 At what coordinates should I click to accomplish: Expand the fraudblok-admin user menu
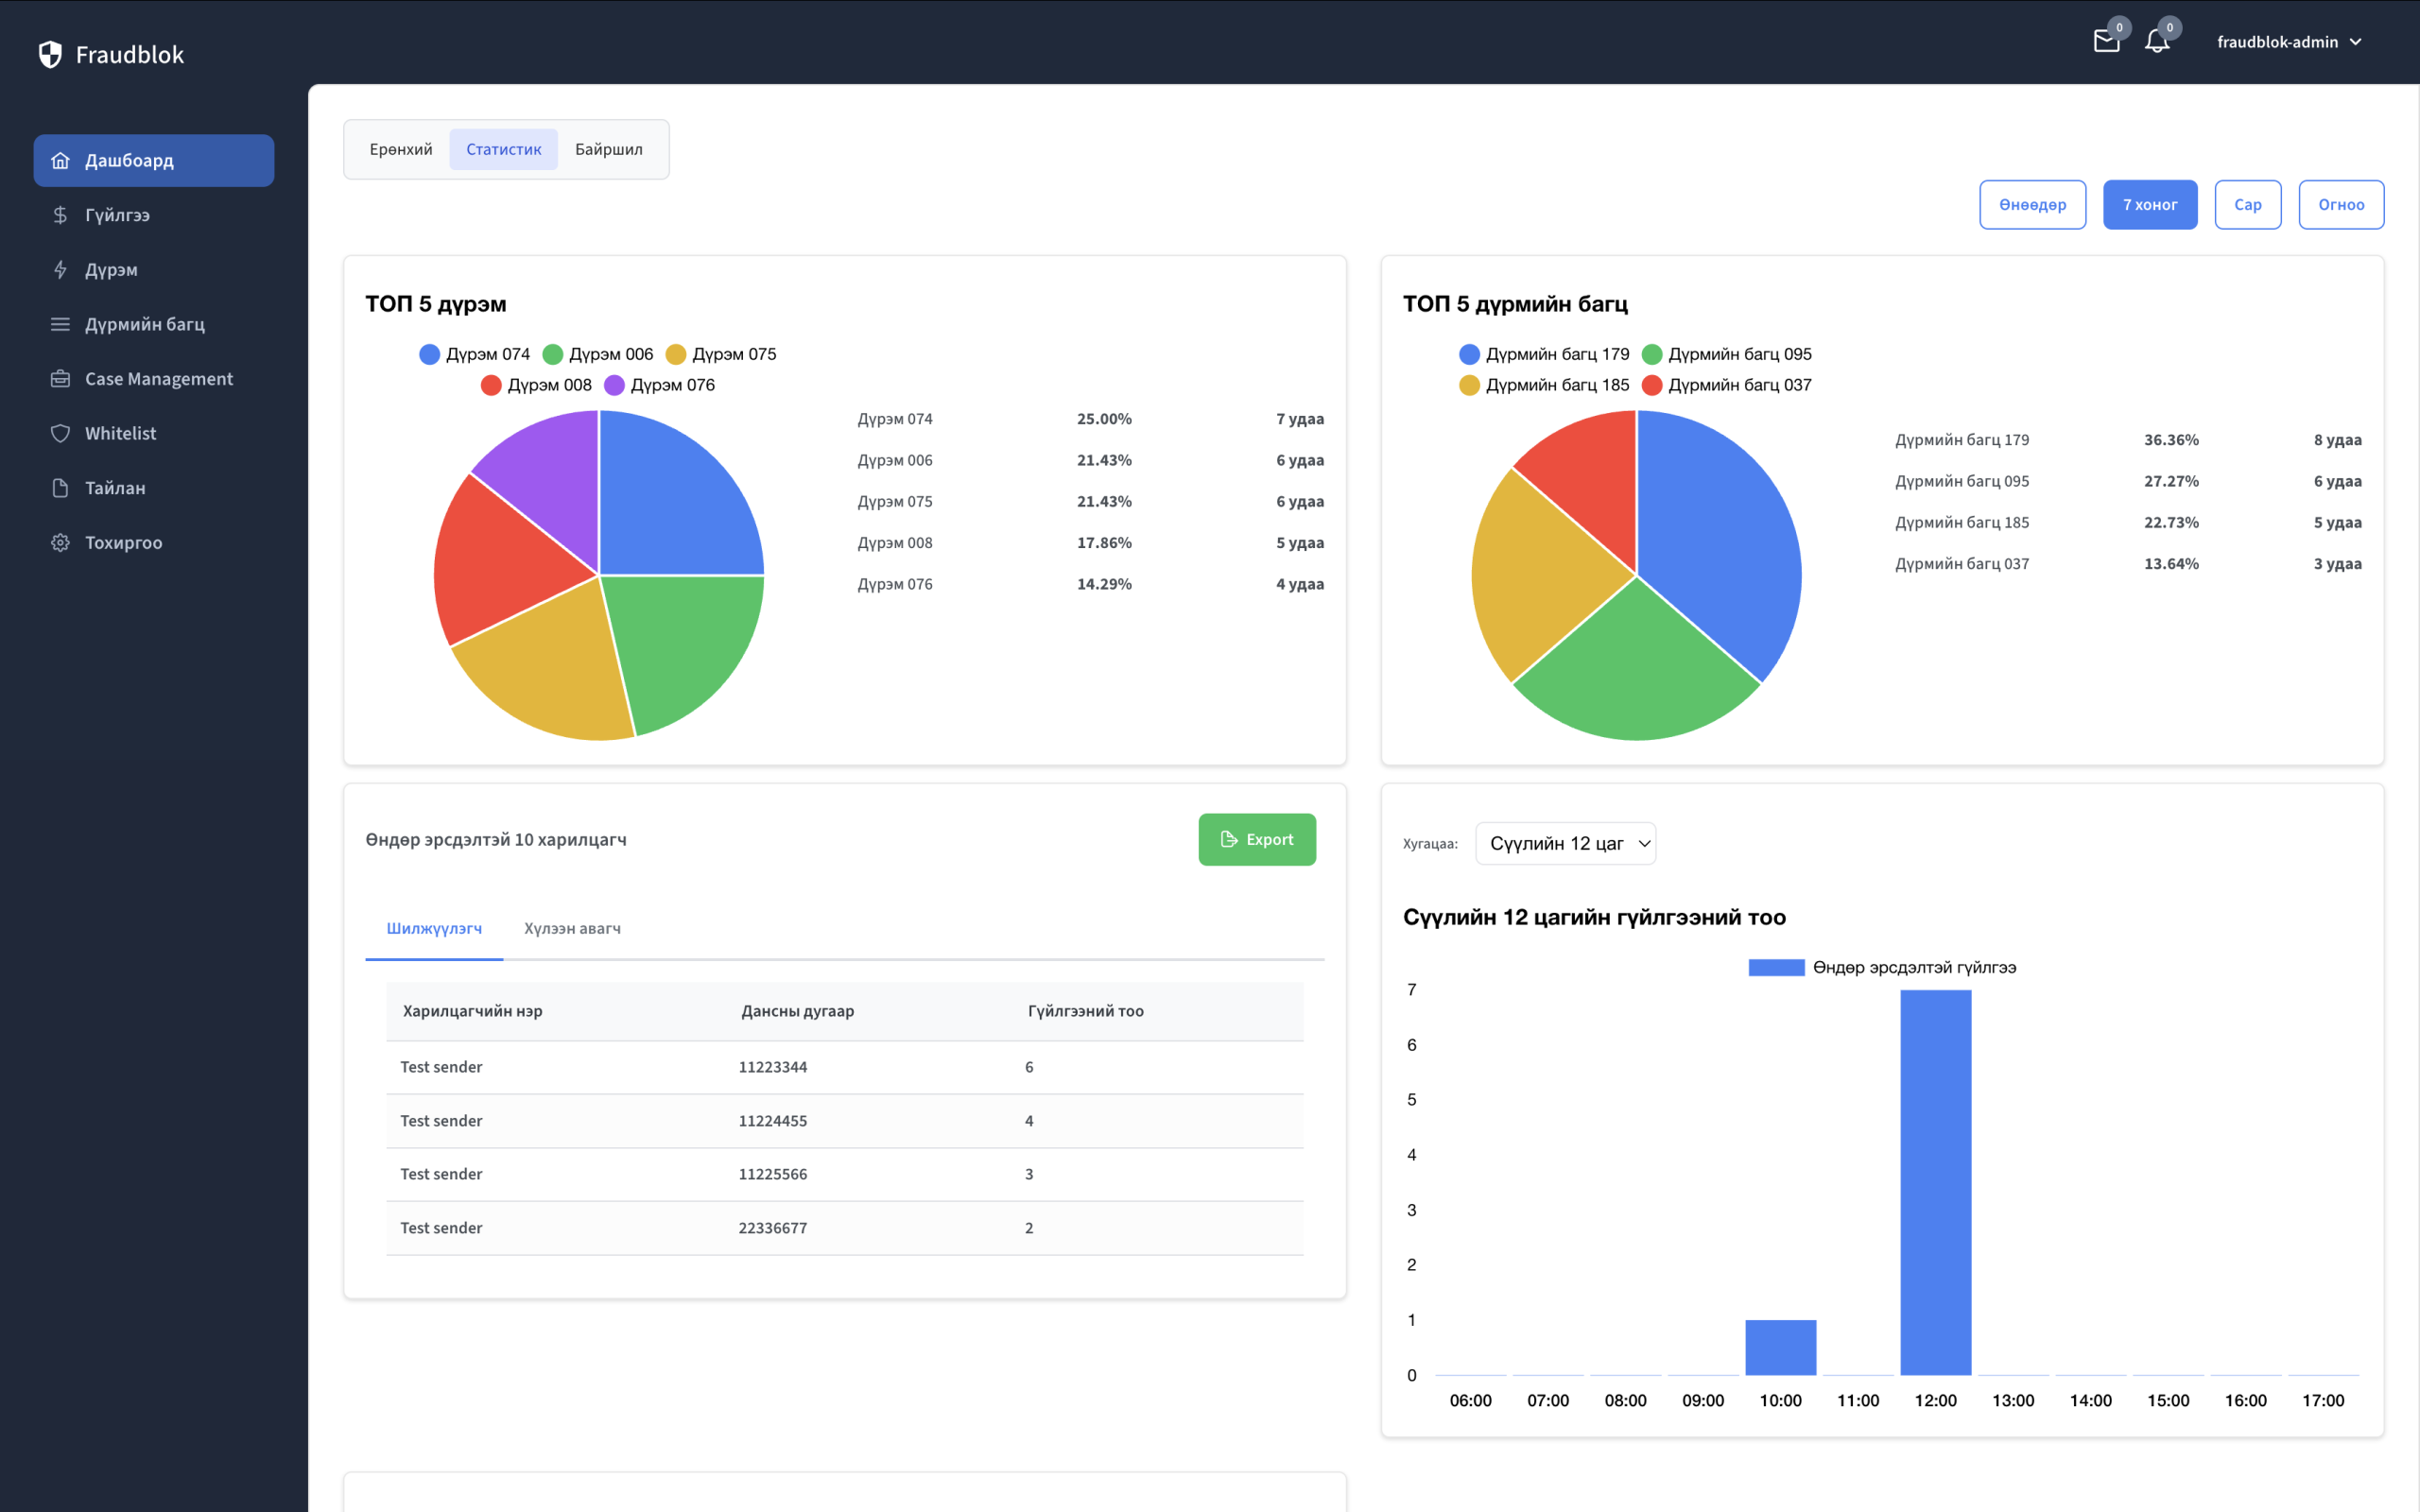click(2288, 42)
